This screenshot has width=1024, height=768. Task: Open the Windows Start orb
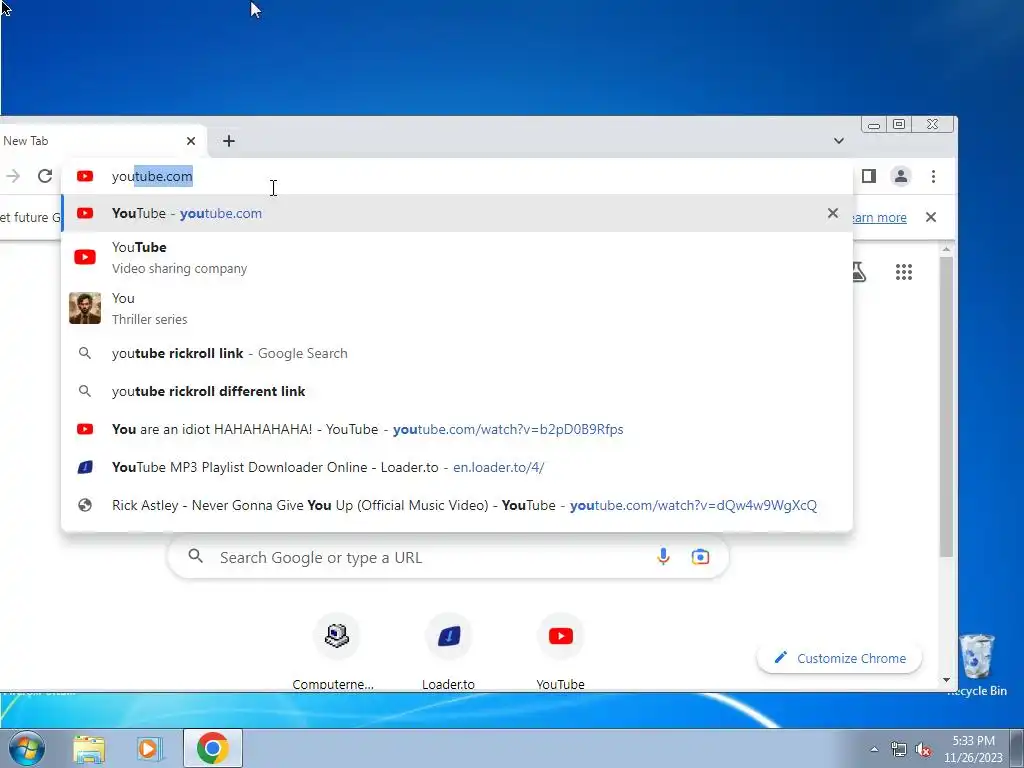(27, 748)
